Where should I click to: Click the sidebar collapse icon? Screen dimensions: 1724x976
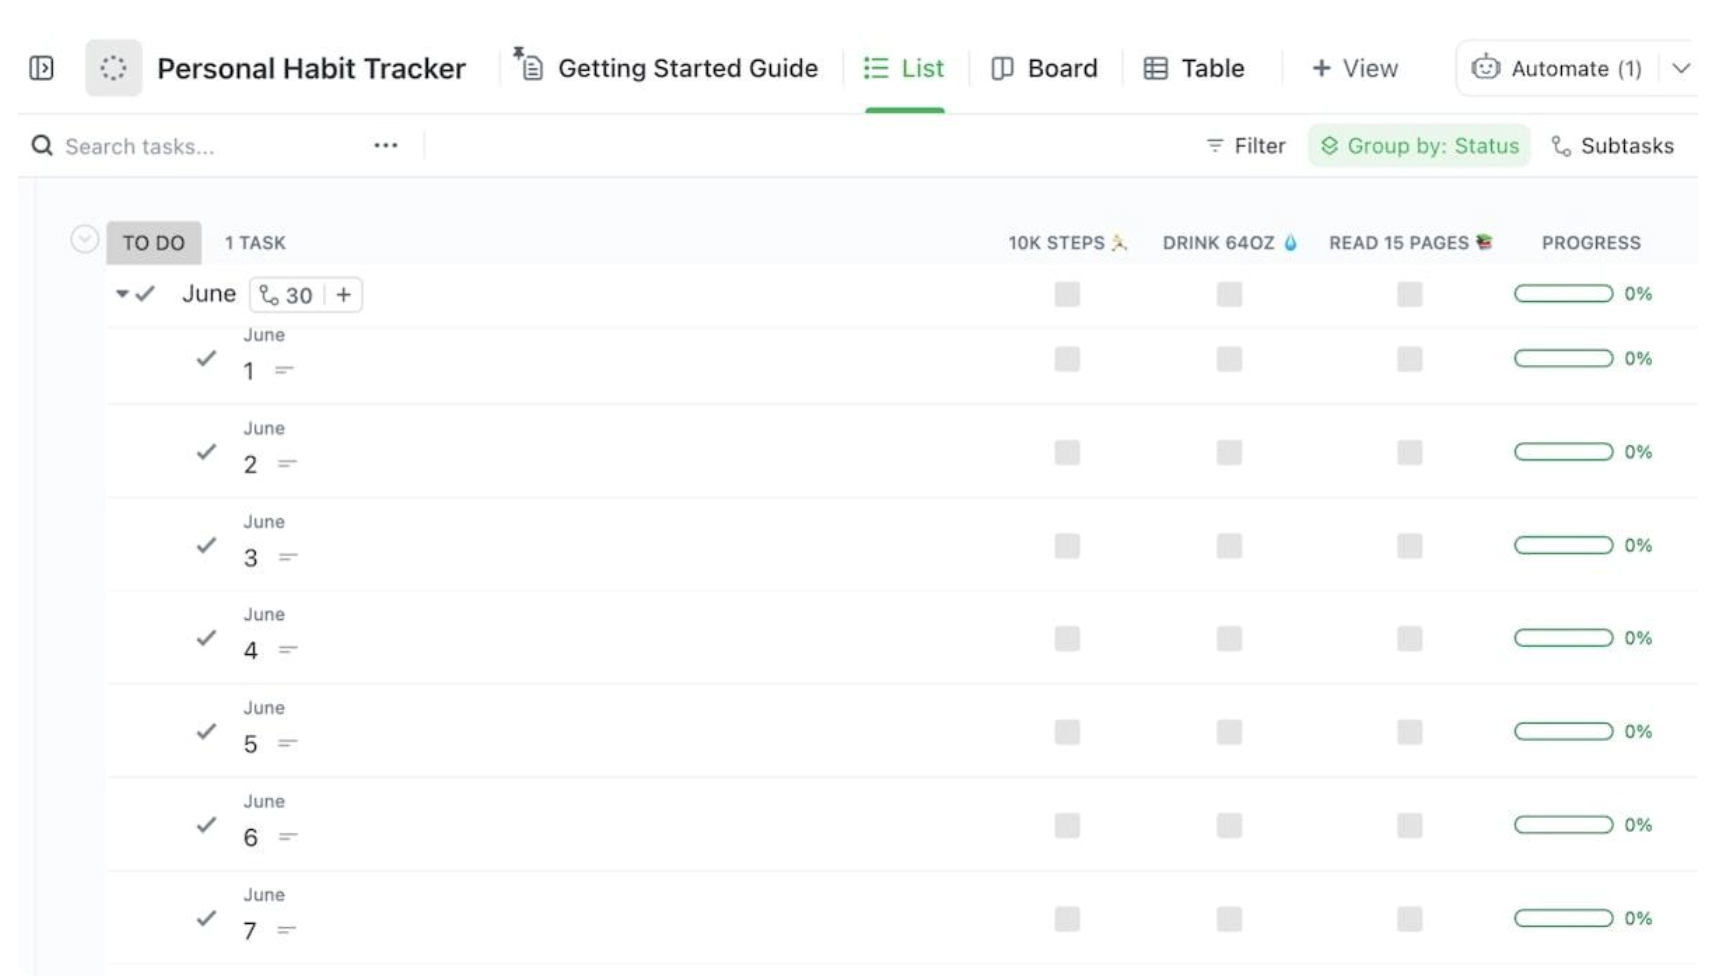coord(40,67)
